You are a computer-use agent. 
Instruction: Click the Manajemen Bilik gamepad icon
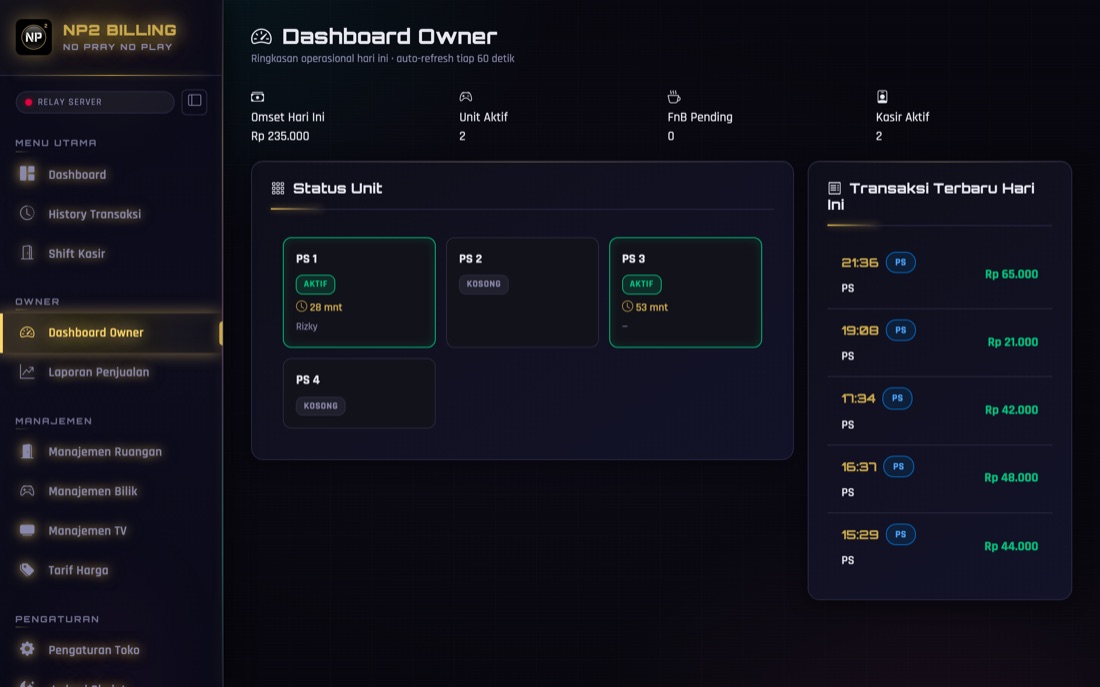coord(27,491)
